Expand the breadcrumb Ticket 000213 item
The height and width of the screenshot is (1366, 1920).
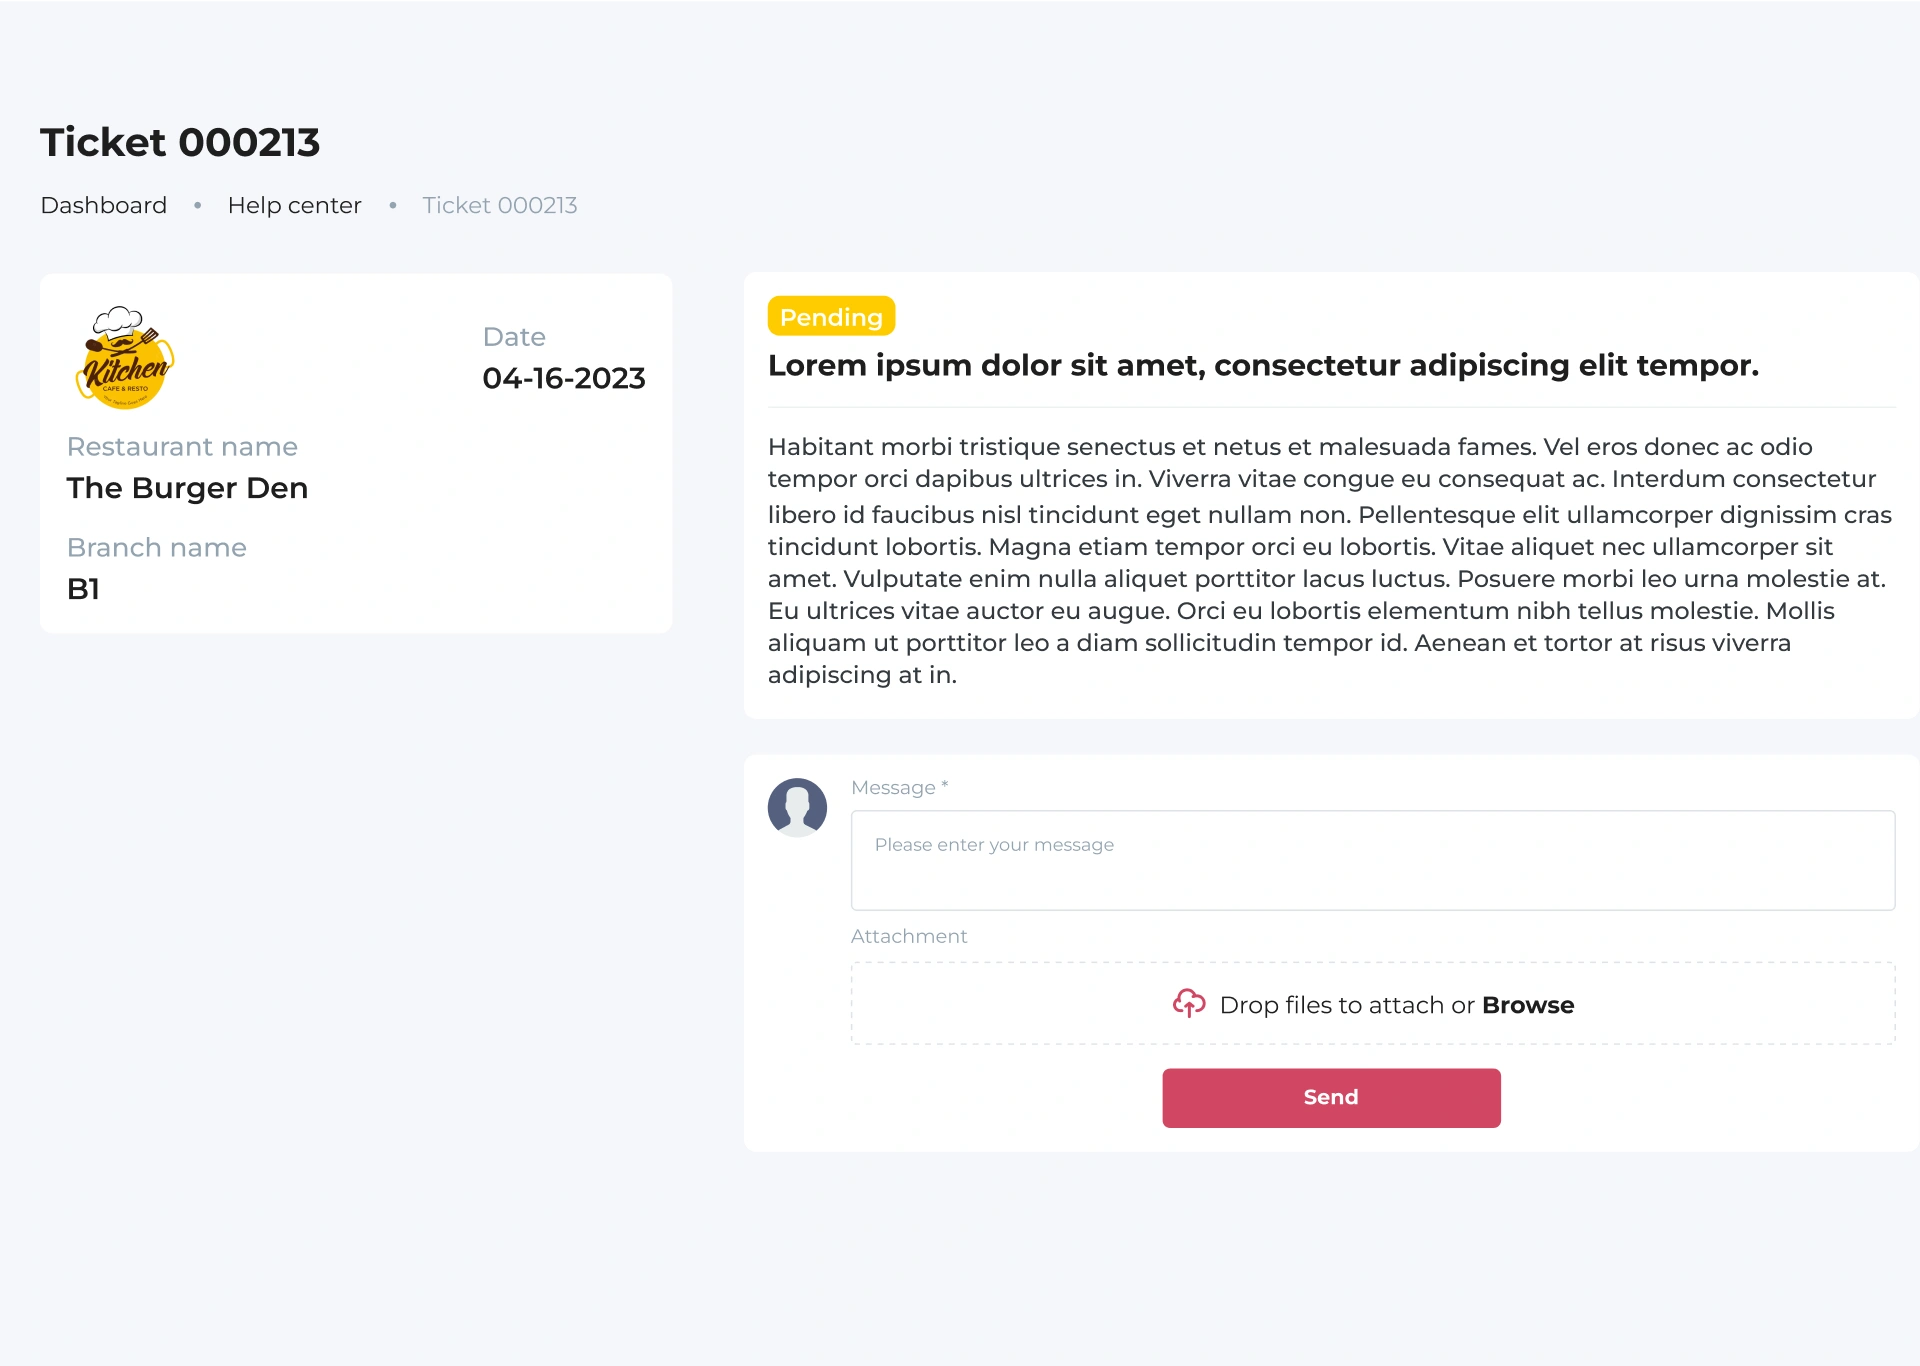click(x=500, y=205)
